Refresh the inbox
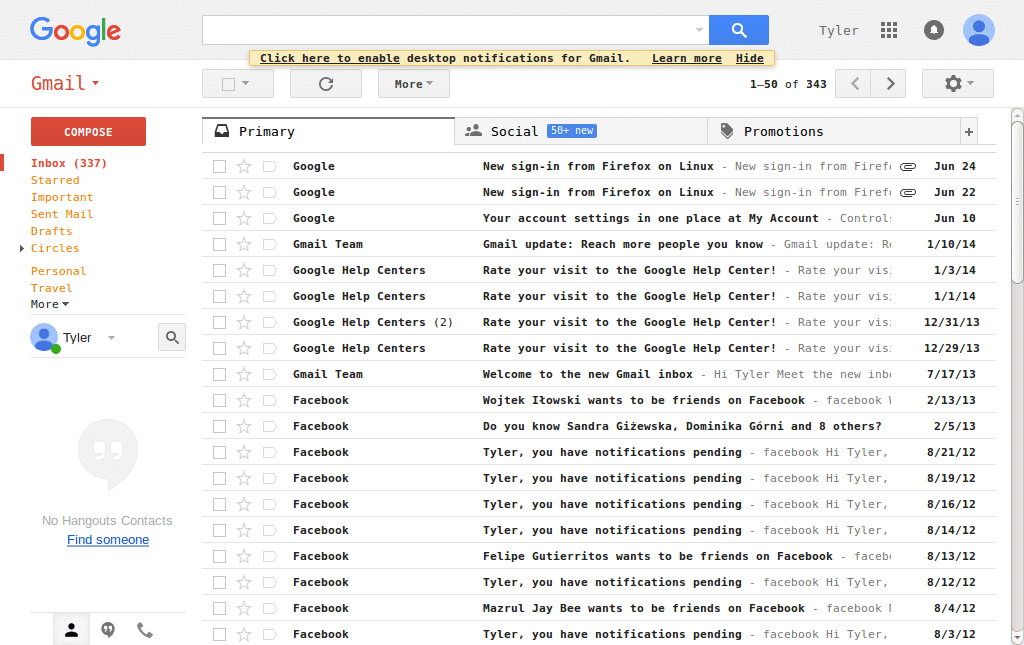Screen dimensions: 1024x645 coord(326,84)
